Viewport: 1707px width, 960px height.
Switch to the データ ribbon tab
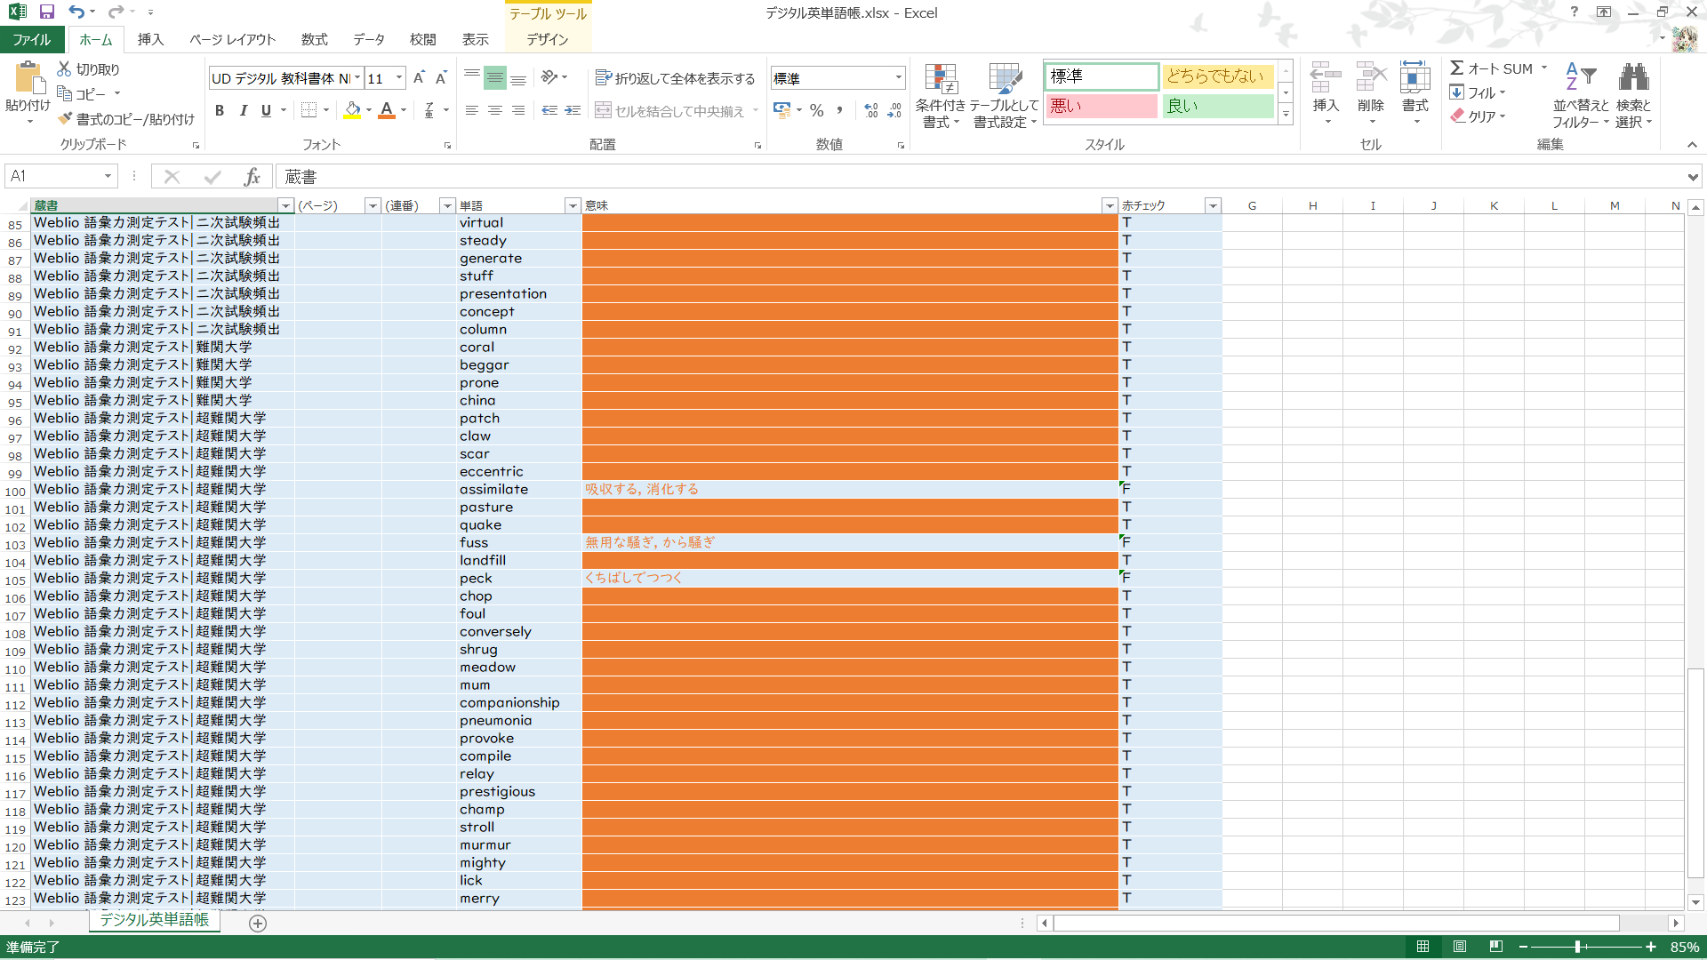pos(368,40)
